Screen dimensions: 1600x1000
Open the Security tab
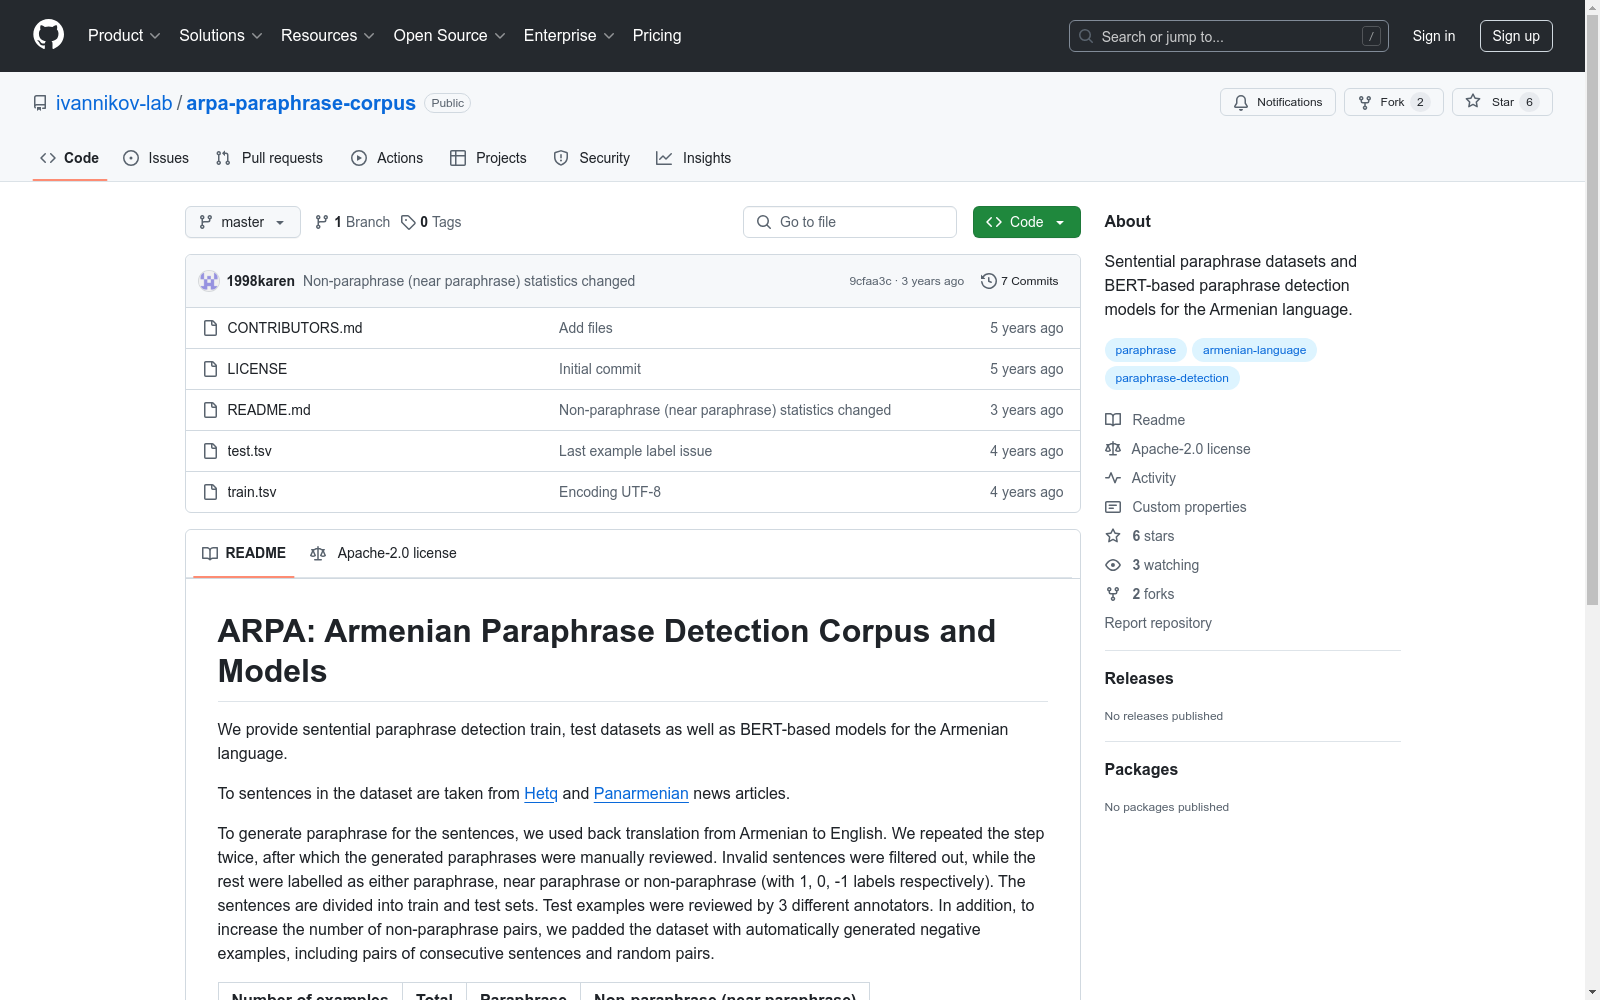point(592,158)
